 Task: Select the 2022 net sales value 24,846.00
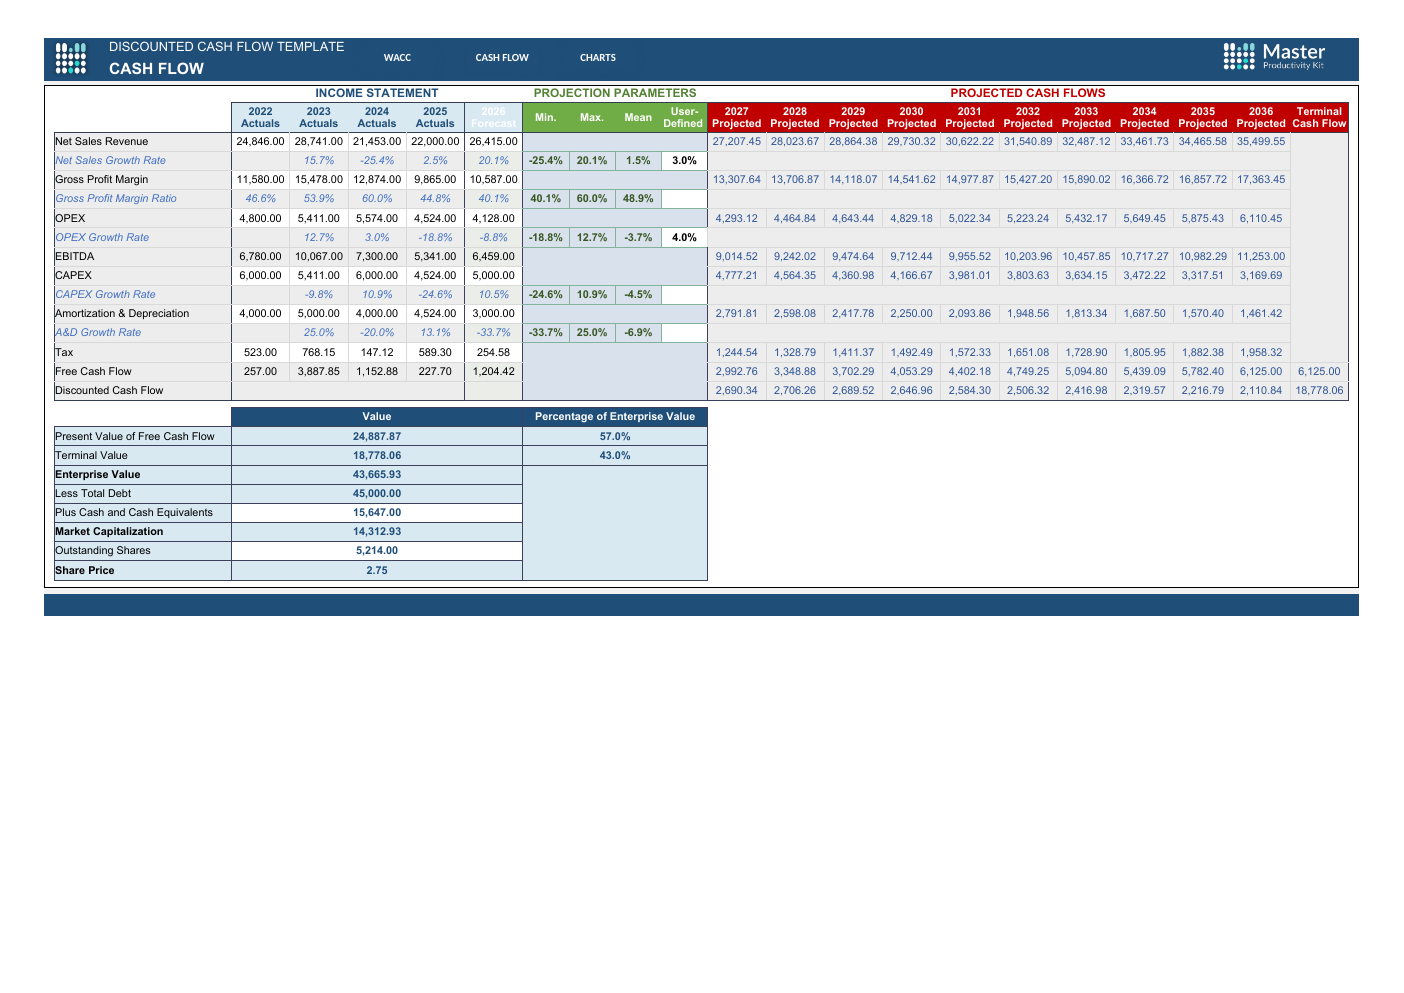[260, 142]
